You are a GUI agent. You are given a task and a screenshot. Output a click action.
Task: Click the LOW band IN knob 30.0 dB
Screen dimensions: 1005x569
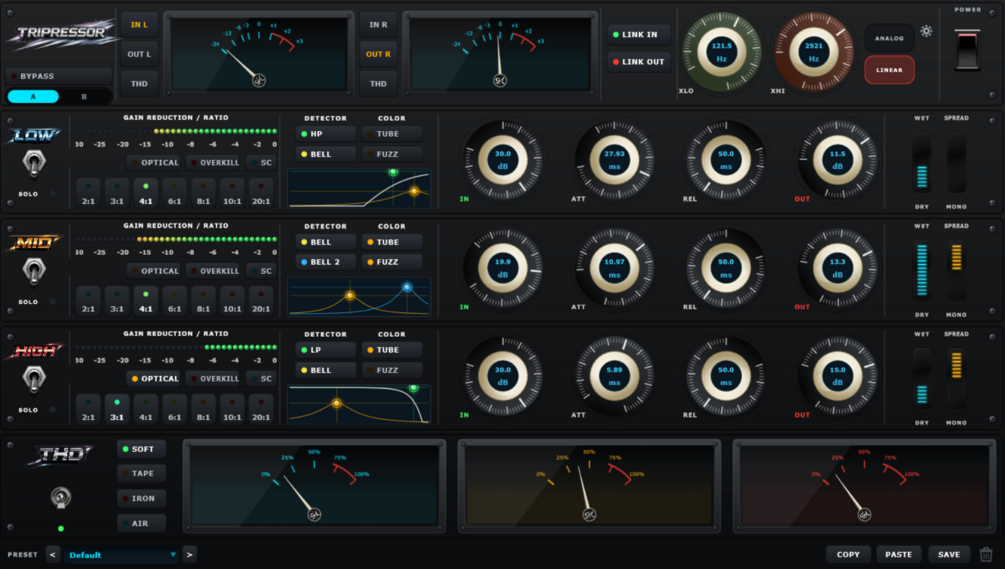(x=503, y=160)
